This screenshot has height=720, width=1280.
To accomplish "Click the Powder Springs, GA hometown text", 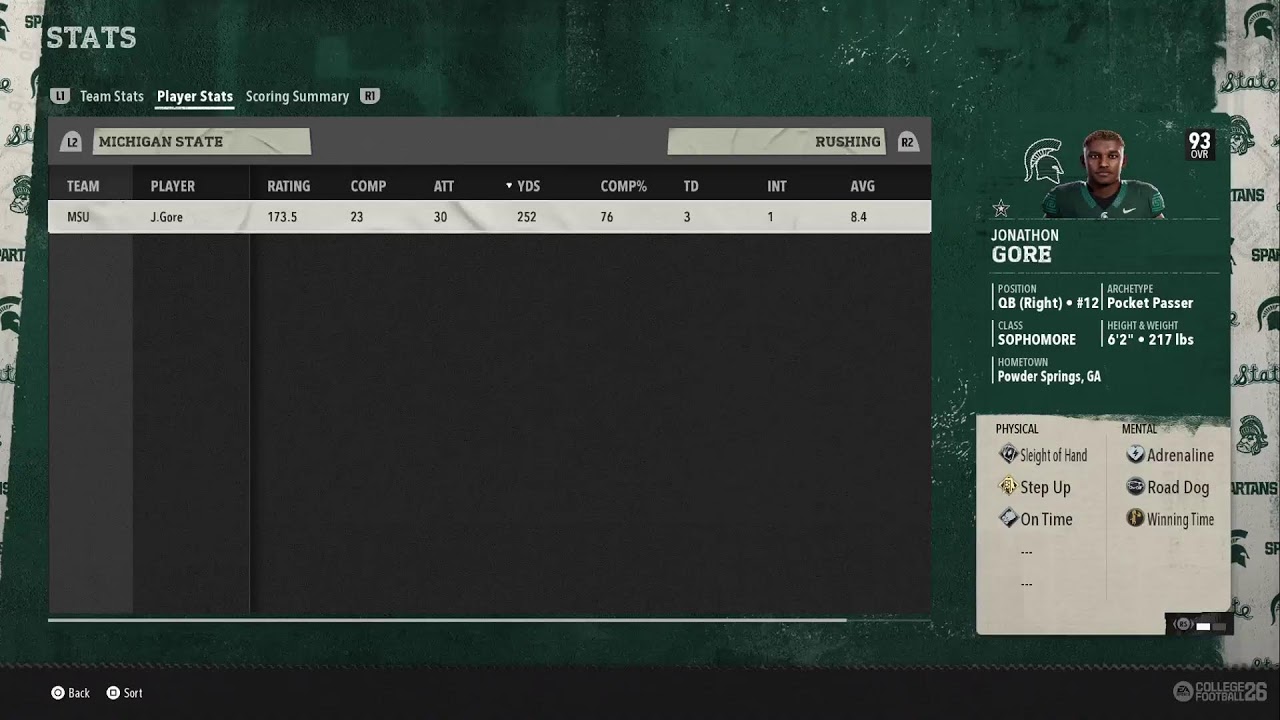I will (x=1049, y=377).
